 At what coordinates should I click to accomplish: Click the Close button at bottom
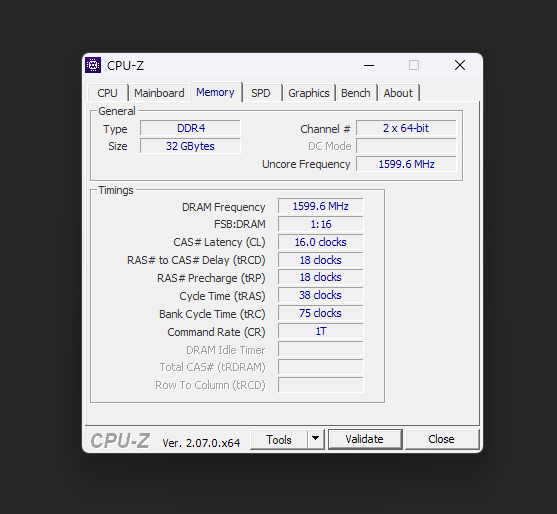pos(442,439)
